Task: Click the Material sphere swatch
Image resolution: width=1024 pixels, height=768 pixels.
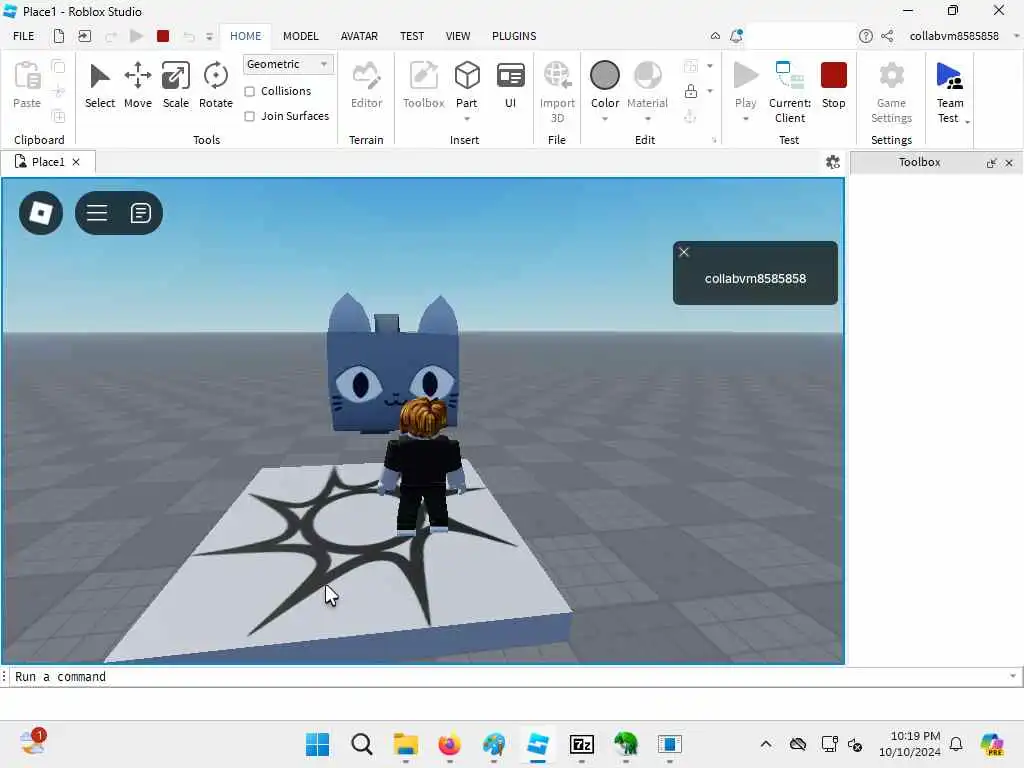Action: point(647,75)
